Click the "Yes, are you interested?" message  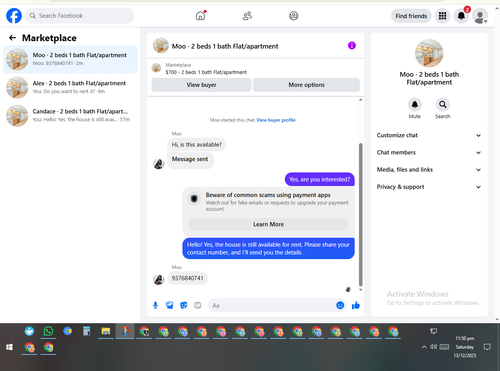pyautogui.click(x=320, y=179)
